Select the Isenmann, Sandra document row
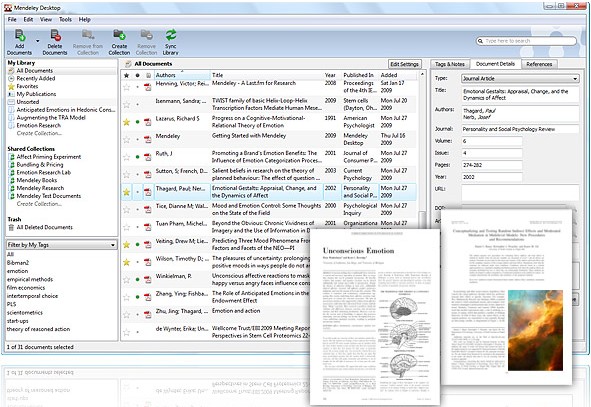Viewport: 591px width, 407px height. (x=269, y=104)
